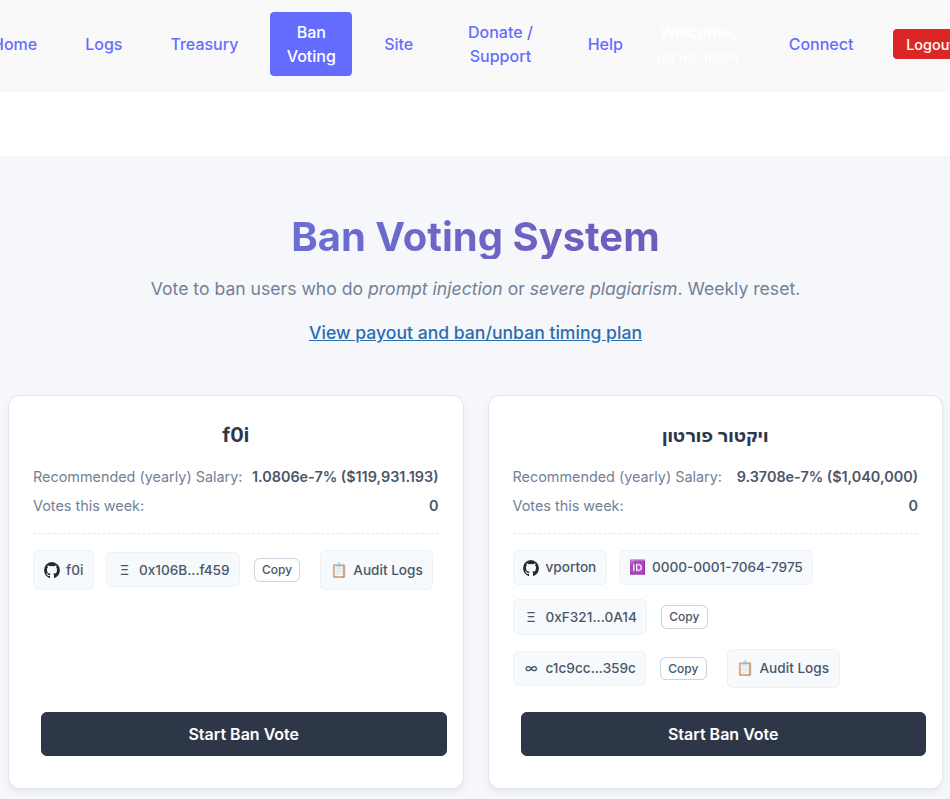This screenshot has width=950, height=799.
Task: Copy the c1c9cc...359c identifier
Action: pos(683,668)
